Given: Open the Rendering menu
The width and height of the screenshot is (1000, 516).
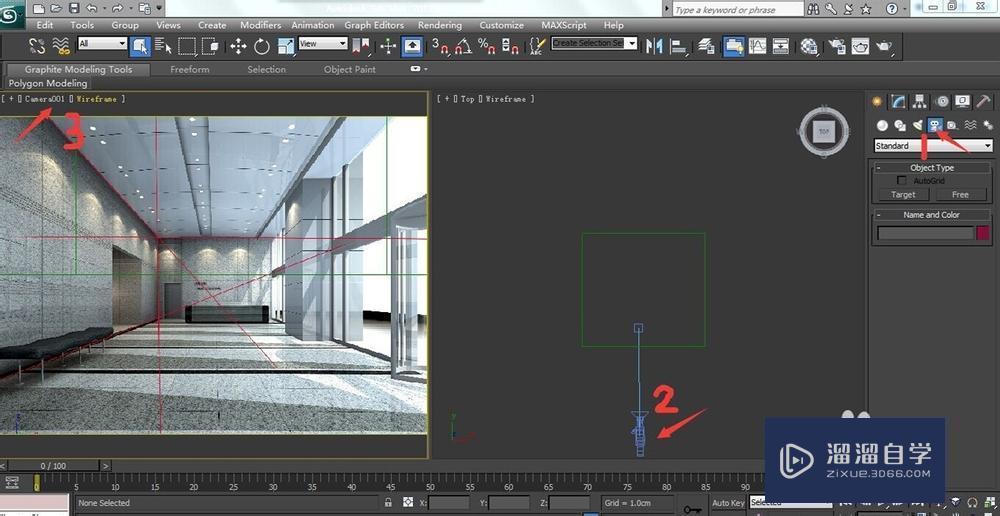Looking at the screenshot, I should coord(439,26).
